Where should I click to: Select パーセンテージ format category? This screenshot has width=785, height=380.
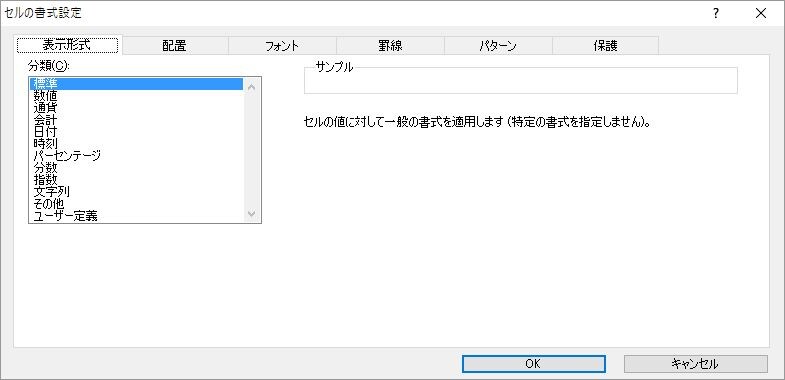pos(137,156)
